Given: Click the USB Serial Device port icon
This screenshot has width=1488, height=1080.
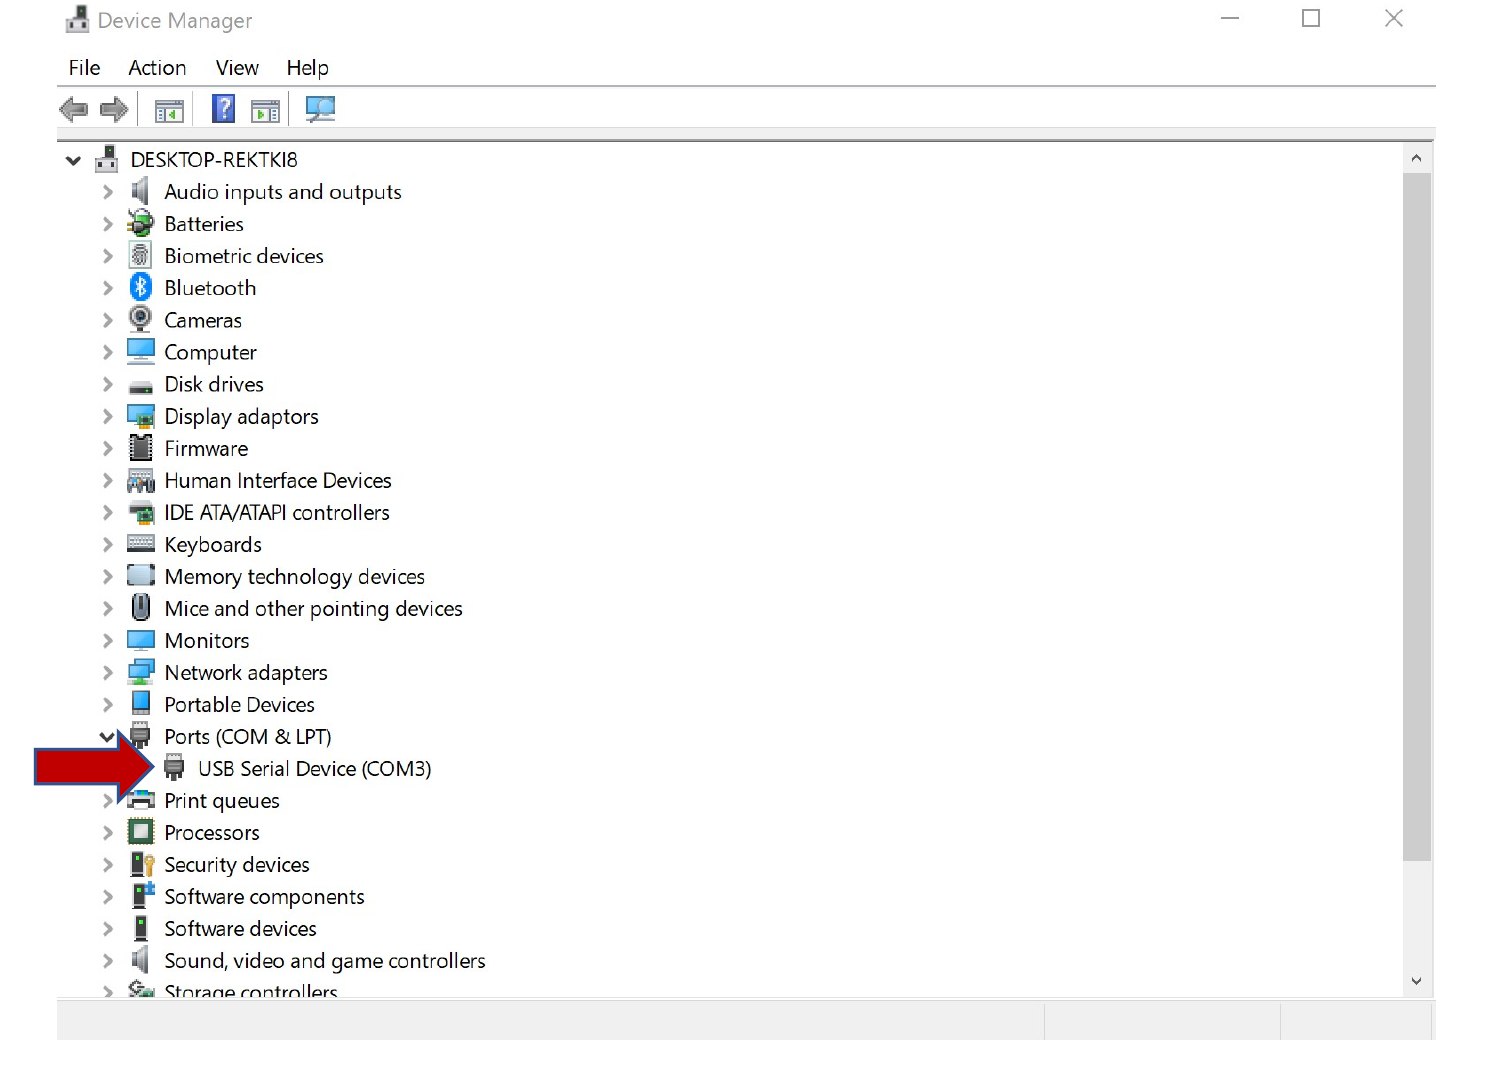Looking at the screenshot, I should [174, 768].
